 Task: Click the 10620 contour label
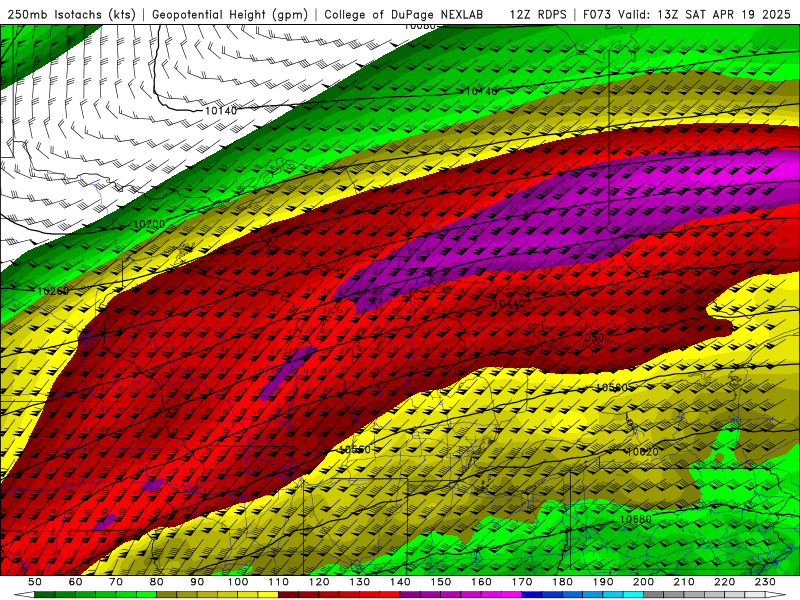coord(642,452)
